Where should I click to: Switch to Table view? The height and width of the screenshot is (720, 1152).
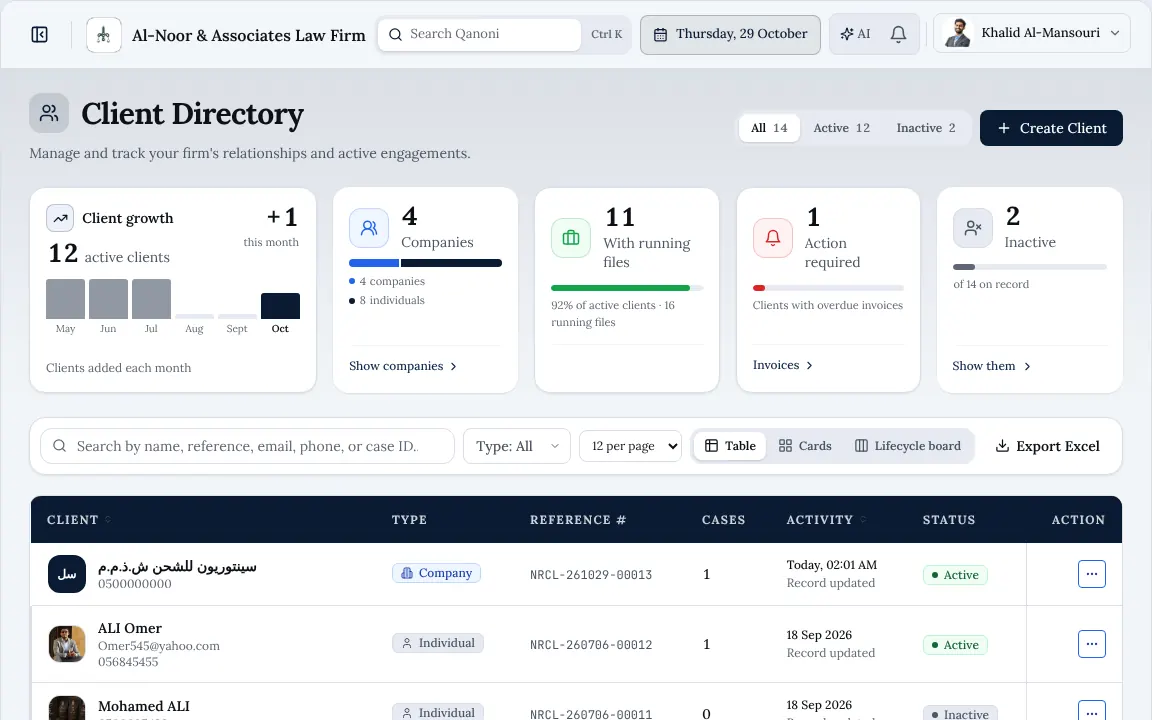730,446
